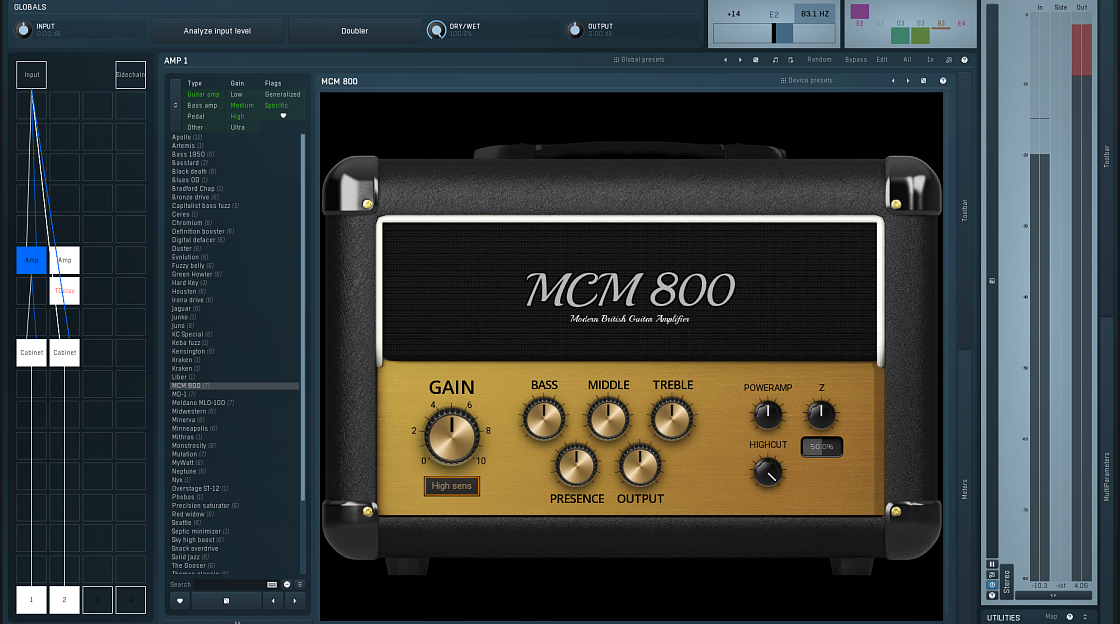Toggle the Bypass option in AMP 1
The image size is (1120, 624).
[856, 60]
